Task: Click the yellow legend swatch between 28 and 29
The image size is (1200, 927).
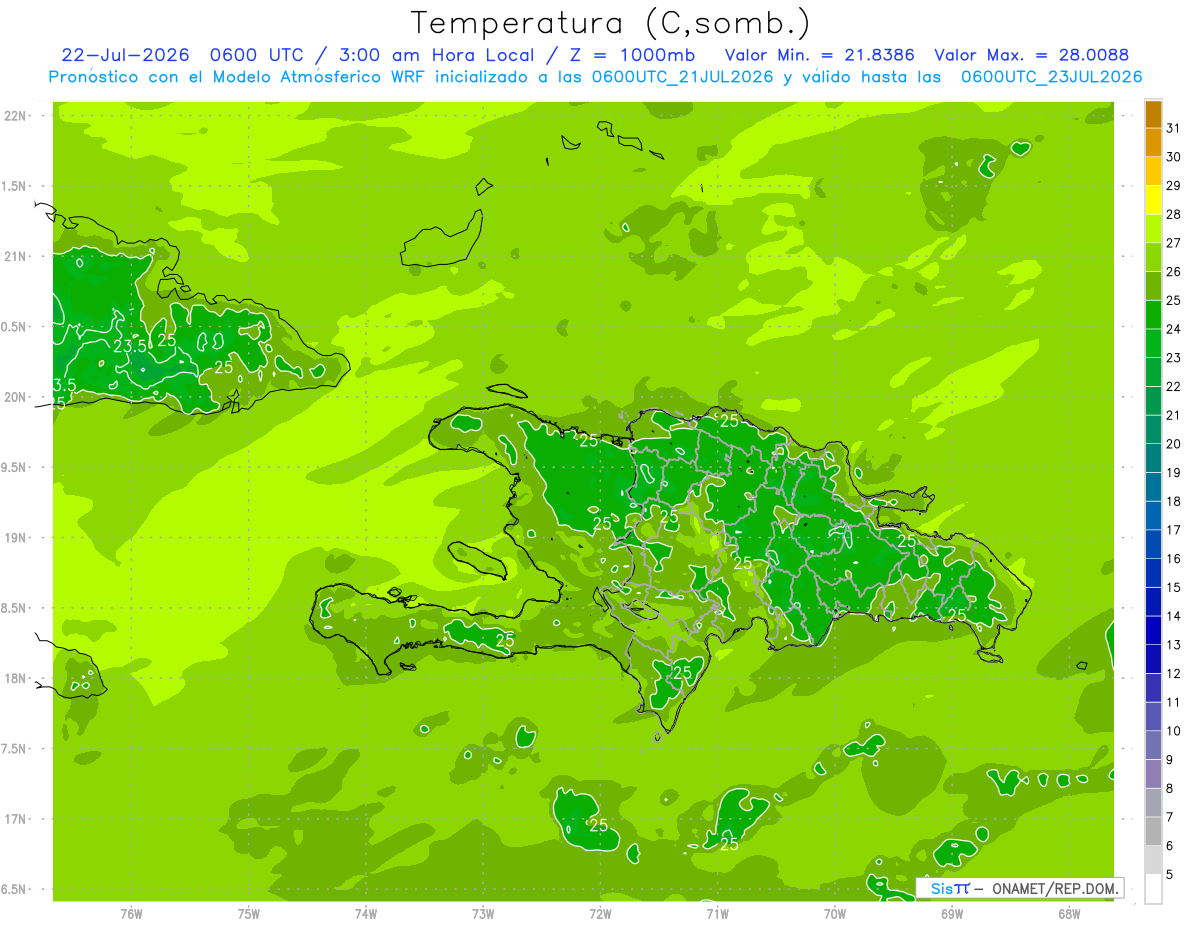Action: (x=1153, y=200)
